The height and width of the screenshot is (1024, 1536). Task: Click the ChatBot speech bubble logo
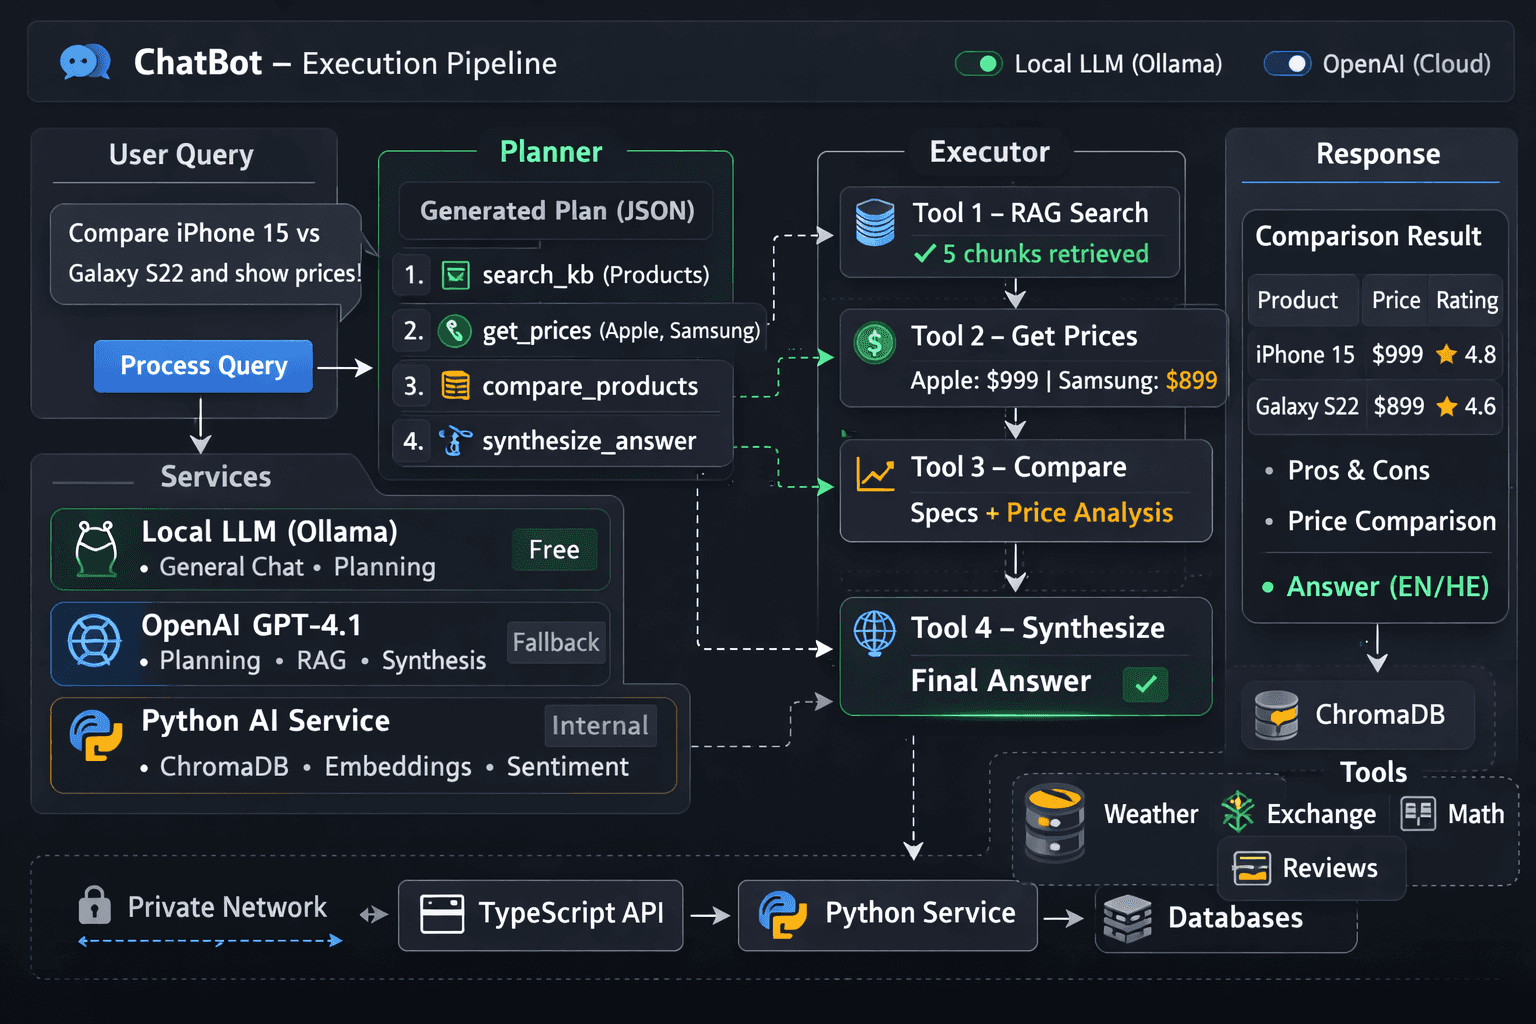pyautogui.click(x=85, y=62)
